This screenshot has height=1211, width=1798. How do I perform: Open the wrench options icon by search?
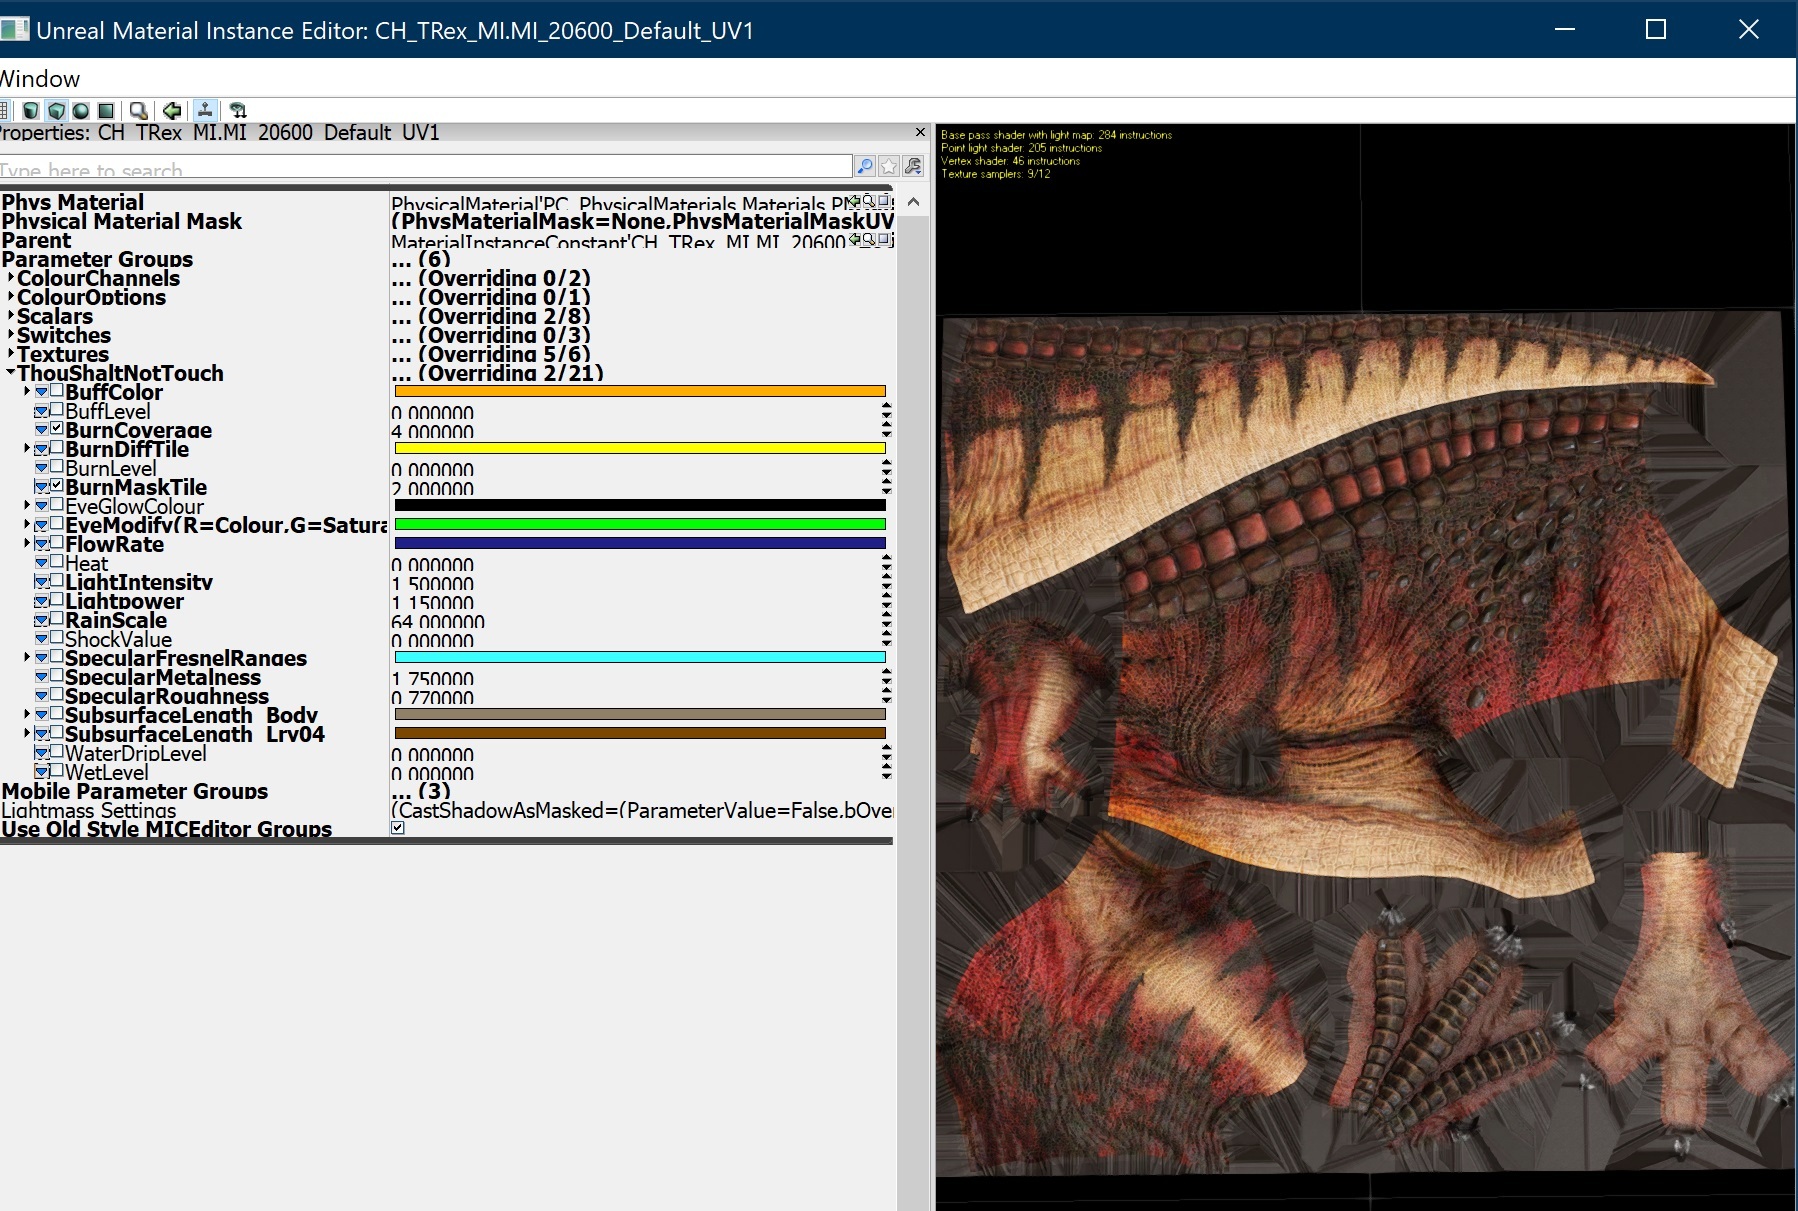pyautogui.click(x=913, y=166)
